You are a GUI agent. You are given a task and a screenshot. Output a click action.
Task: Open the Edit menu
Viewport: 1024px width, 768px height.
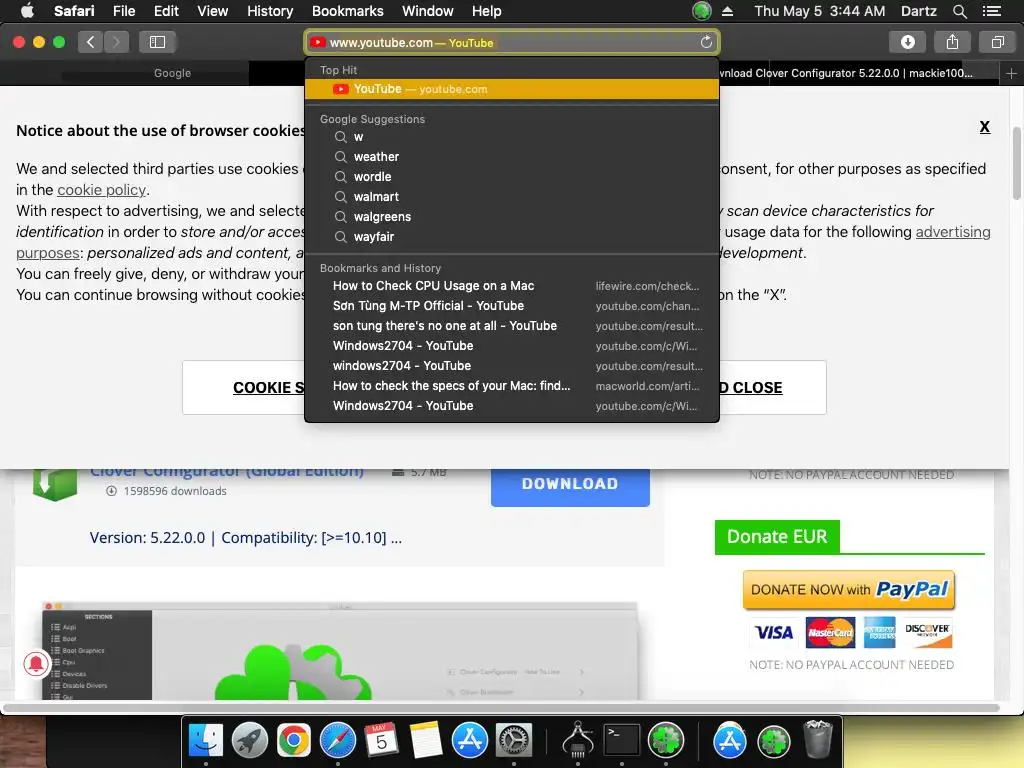[x=166, y=11]
